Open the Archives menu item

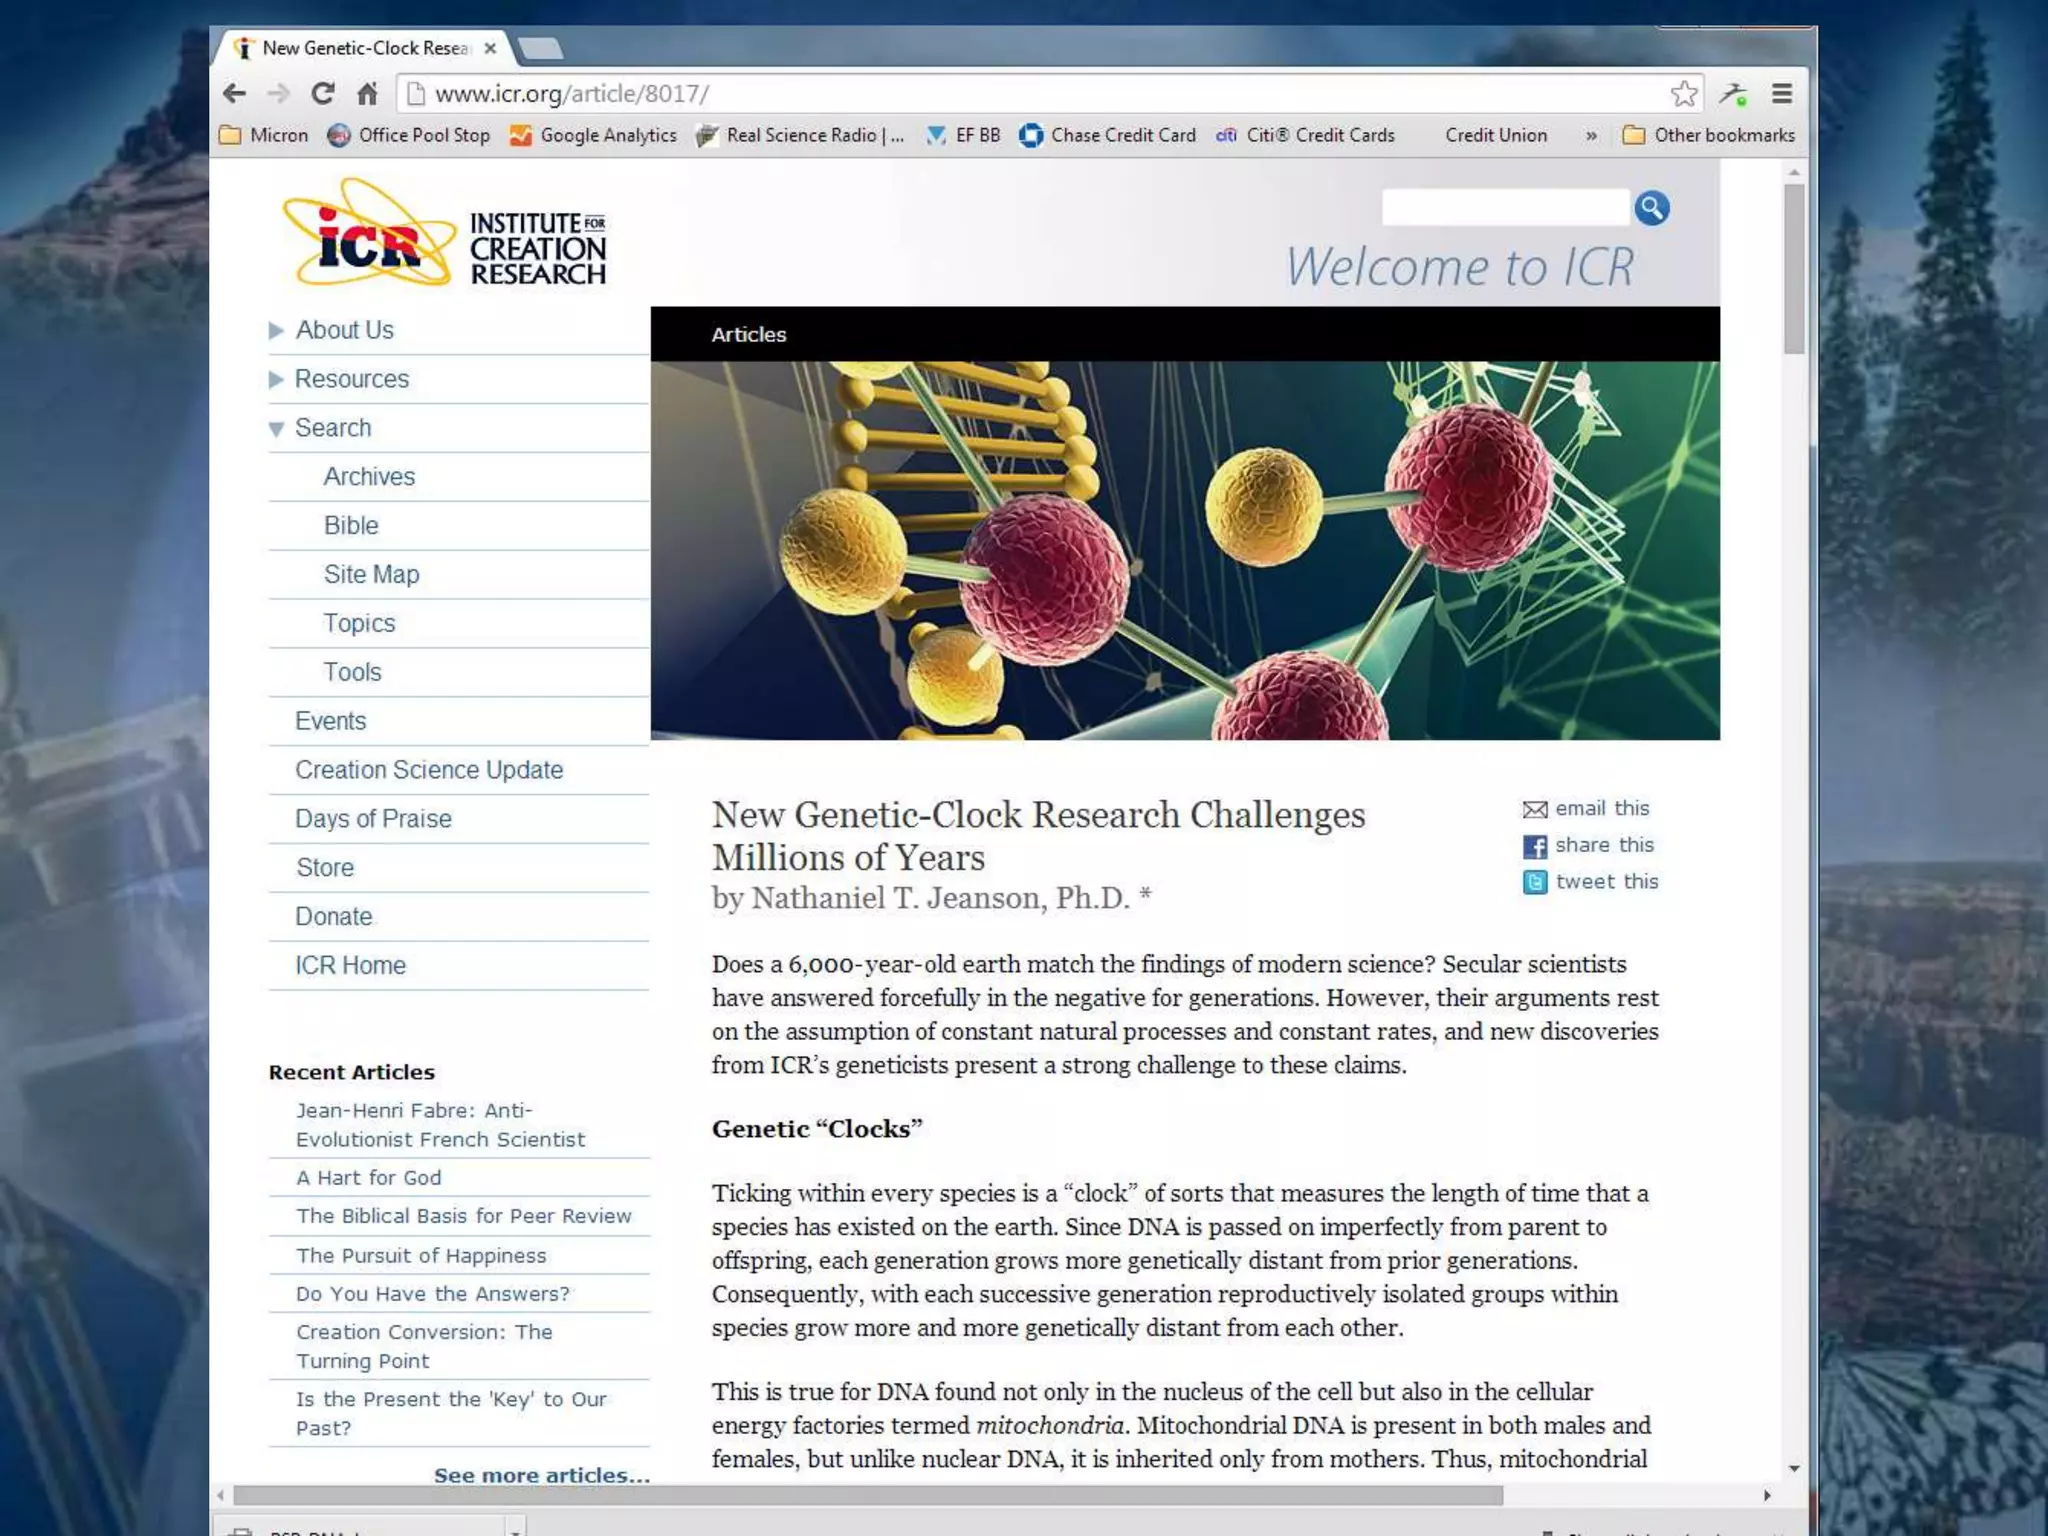[369, 477]
